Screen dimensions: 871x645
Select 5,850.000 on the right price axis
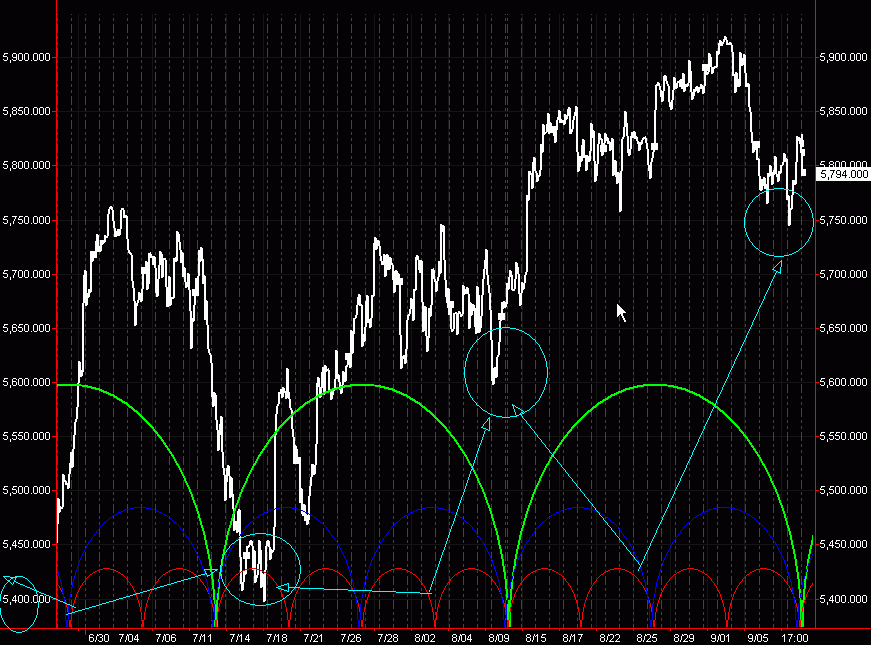point(843,111)
